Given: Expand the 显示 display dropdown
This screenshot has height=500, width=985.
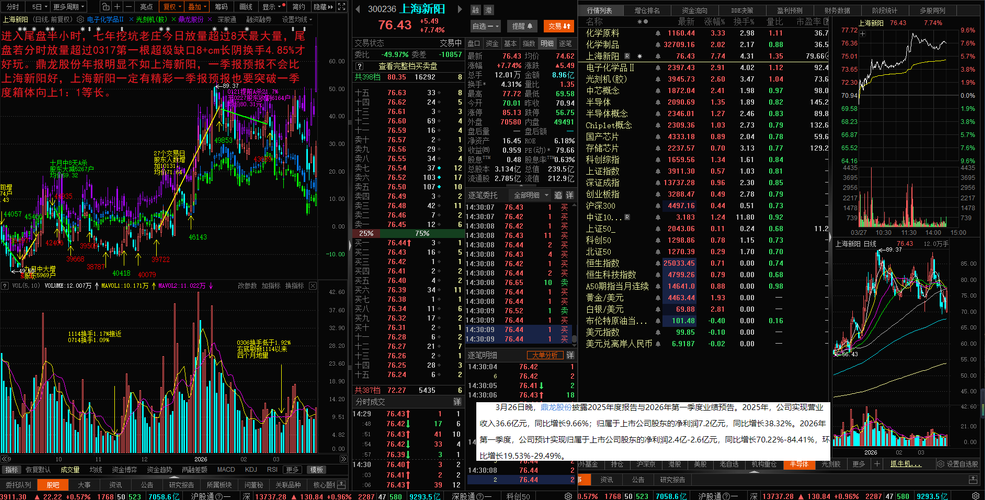Looking at the screenshot, I should click(271, 7).
